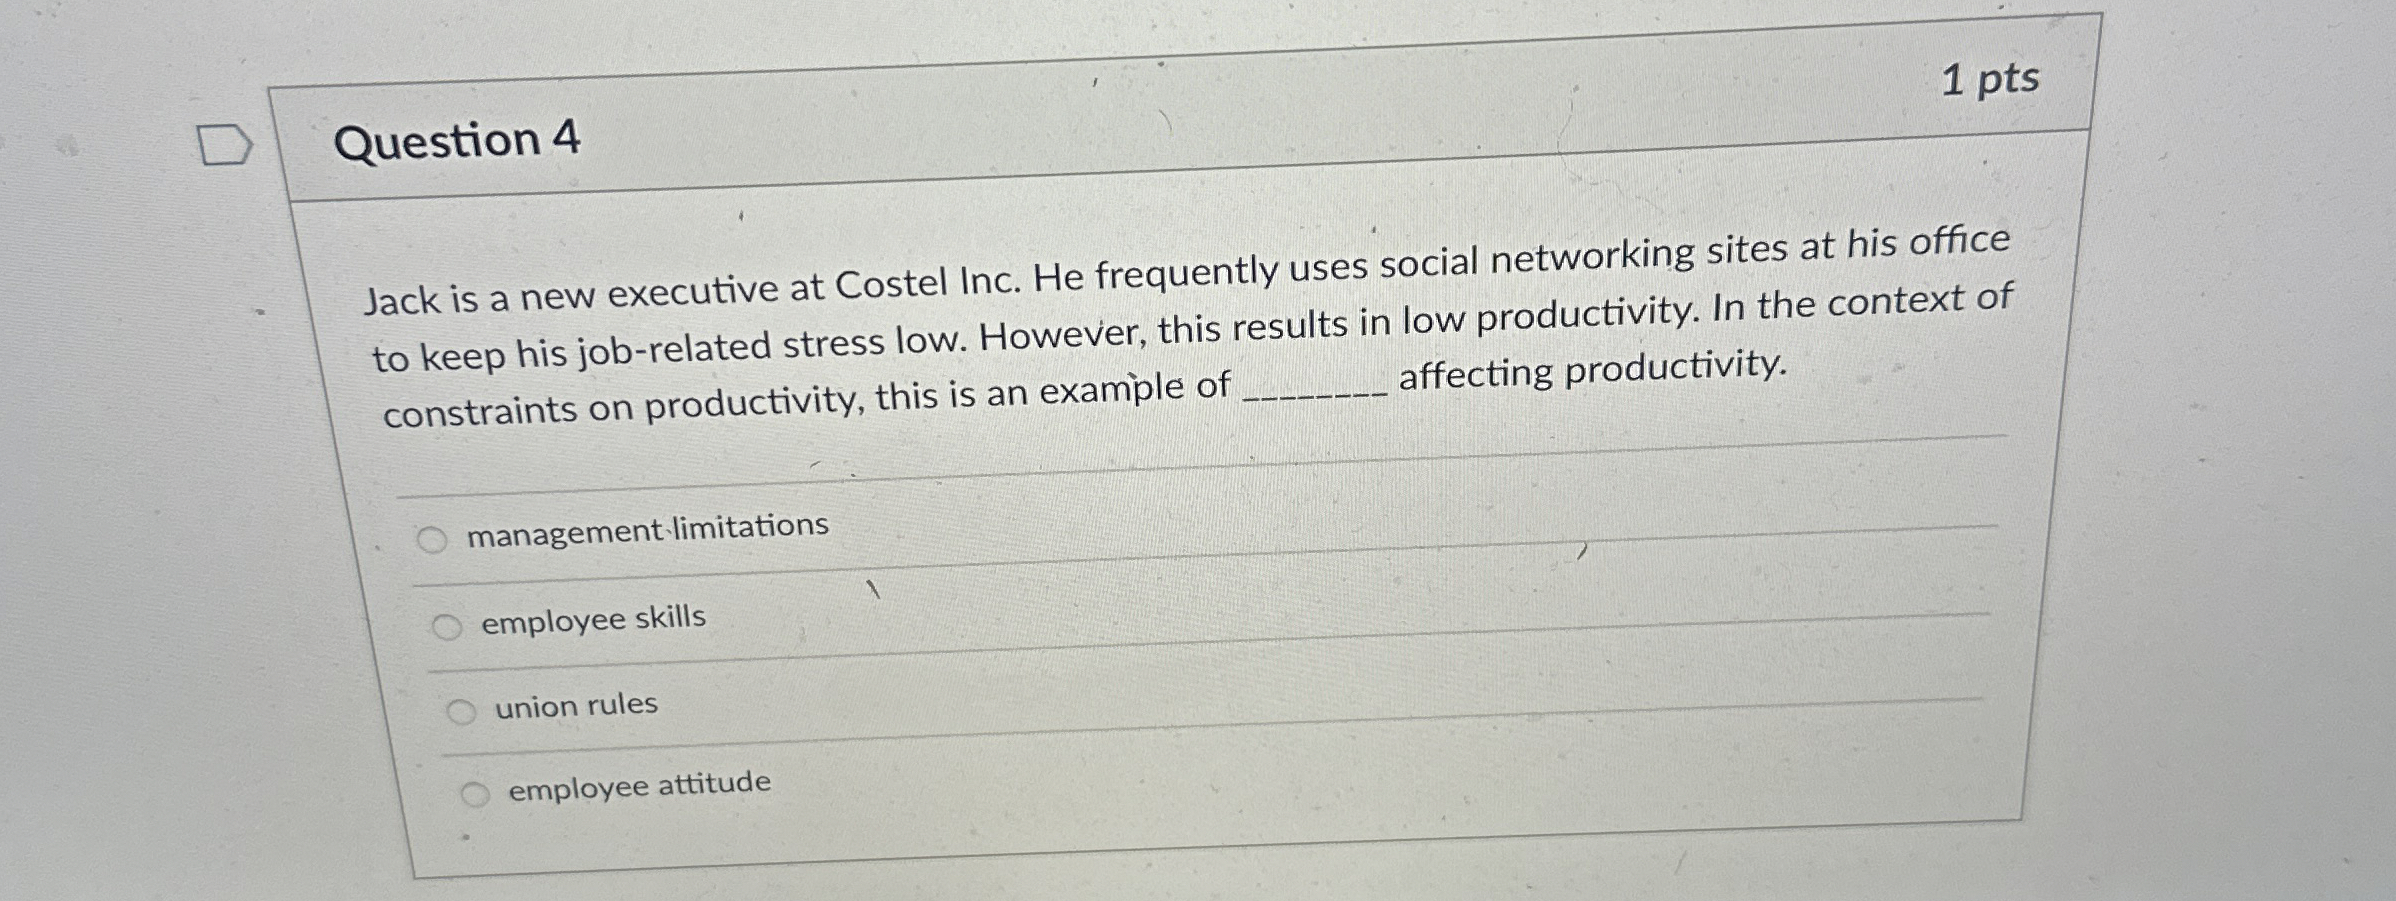The height and width of the screenshot is (901, 2396).
Task: Click the 'union rules' answer label
Action: 575,704
